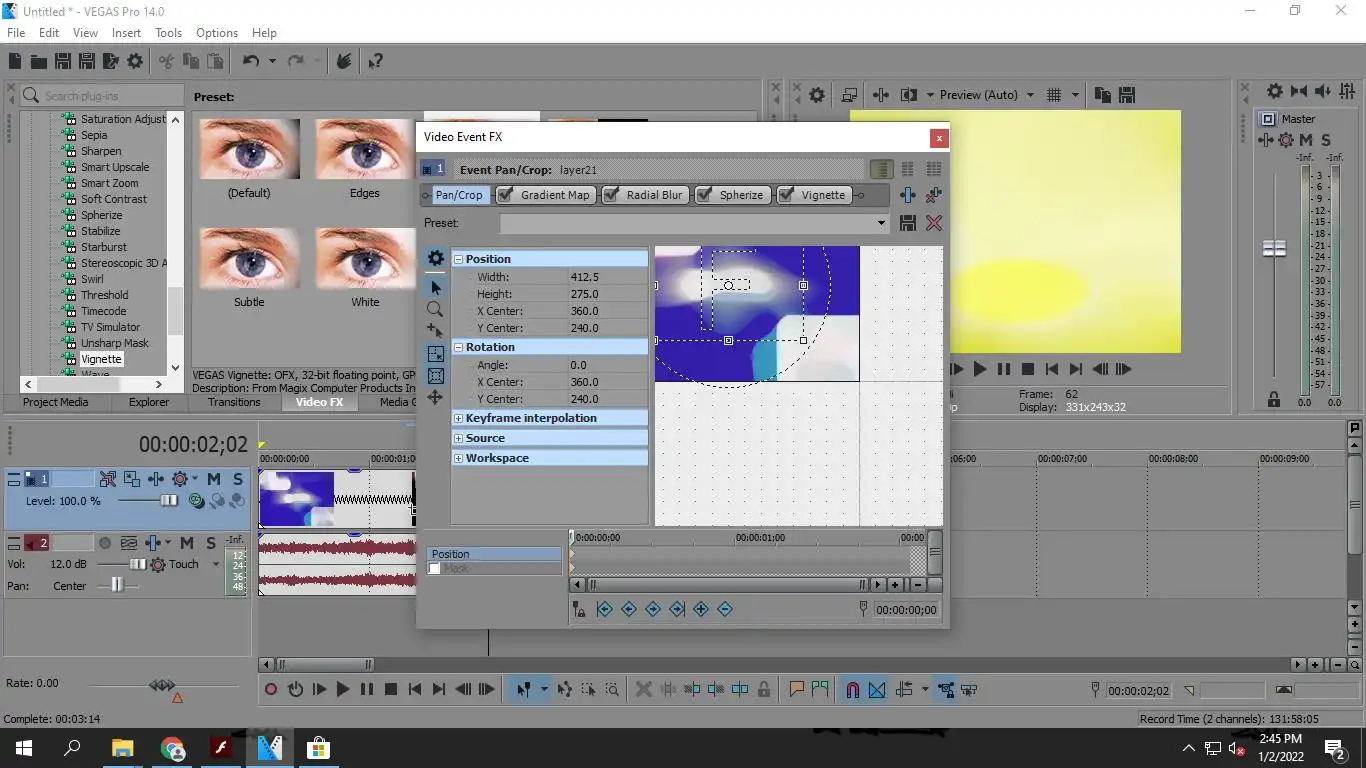Expand the Keyframe interpolation group
This screenshot has width=1366, height=768.
[x=459, y=418]
